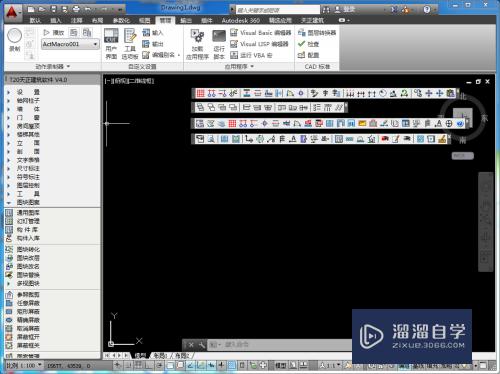Expand the applications (应用程序) panel
The image size is (500, 374).
pyautogui.click(x=239, y=66)
